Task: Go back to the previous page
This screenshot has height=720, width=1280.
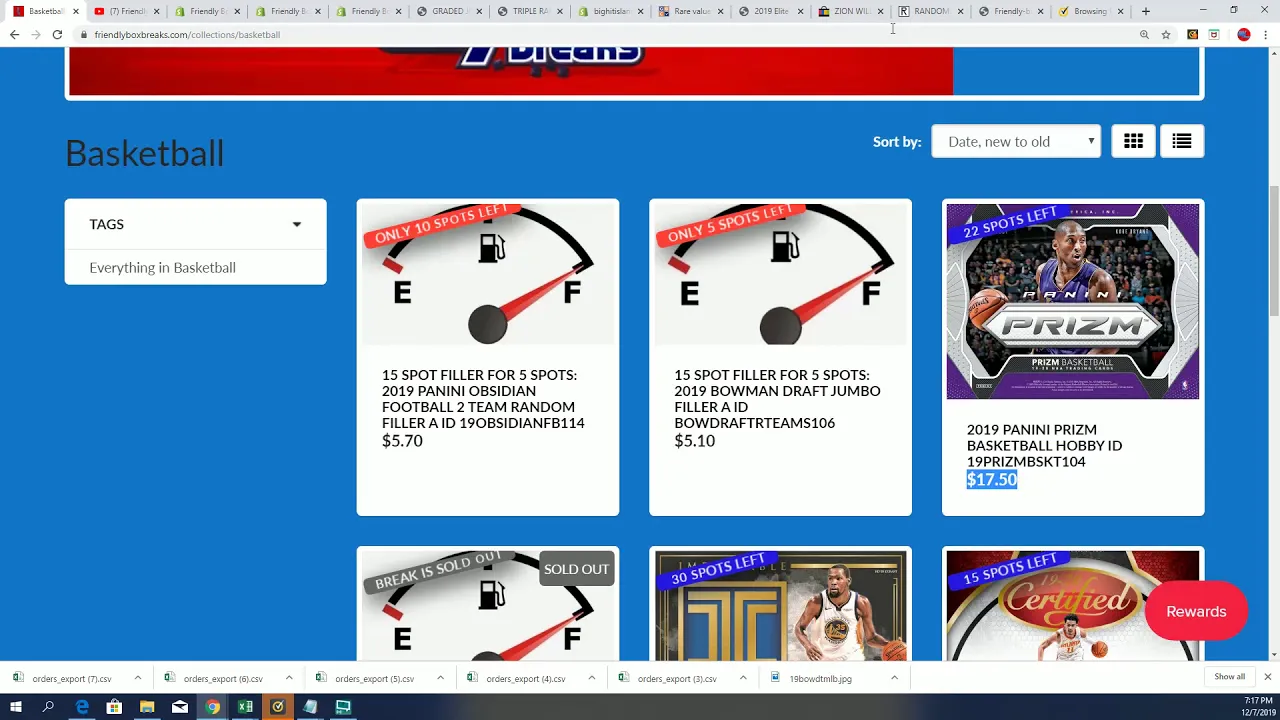Action: point(14,34)
